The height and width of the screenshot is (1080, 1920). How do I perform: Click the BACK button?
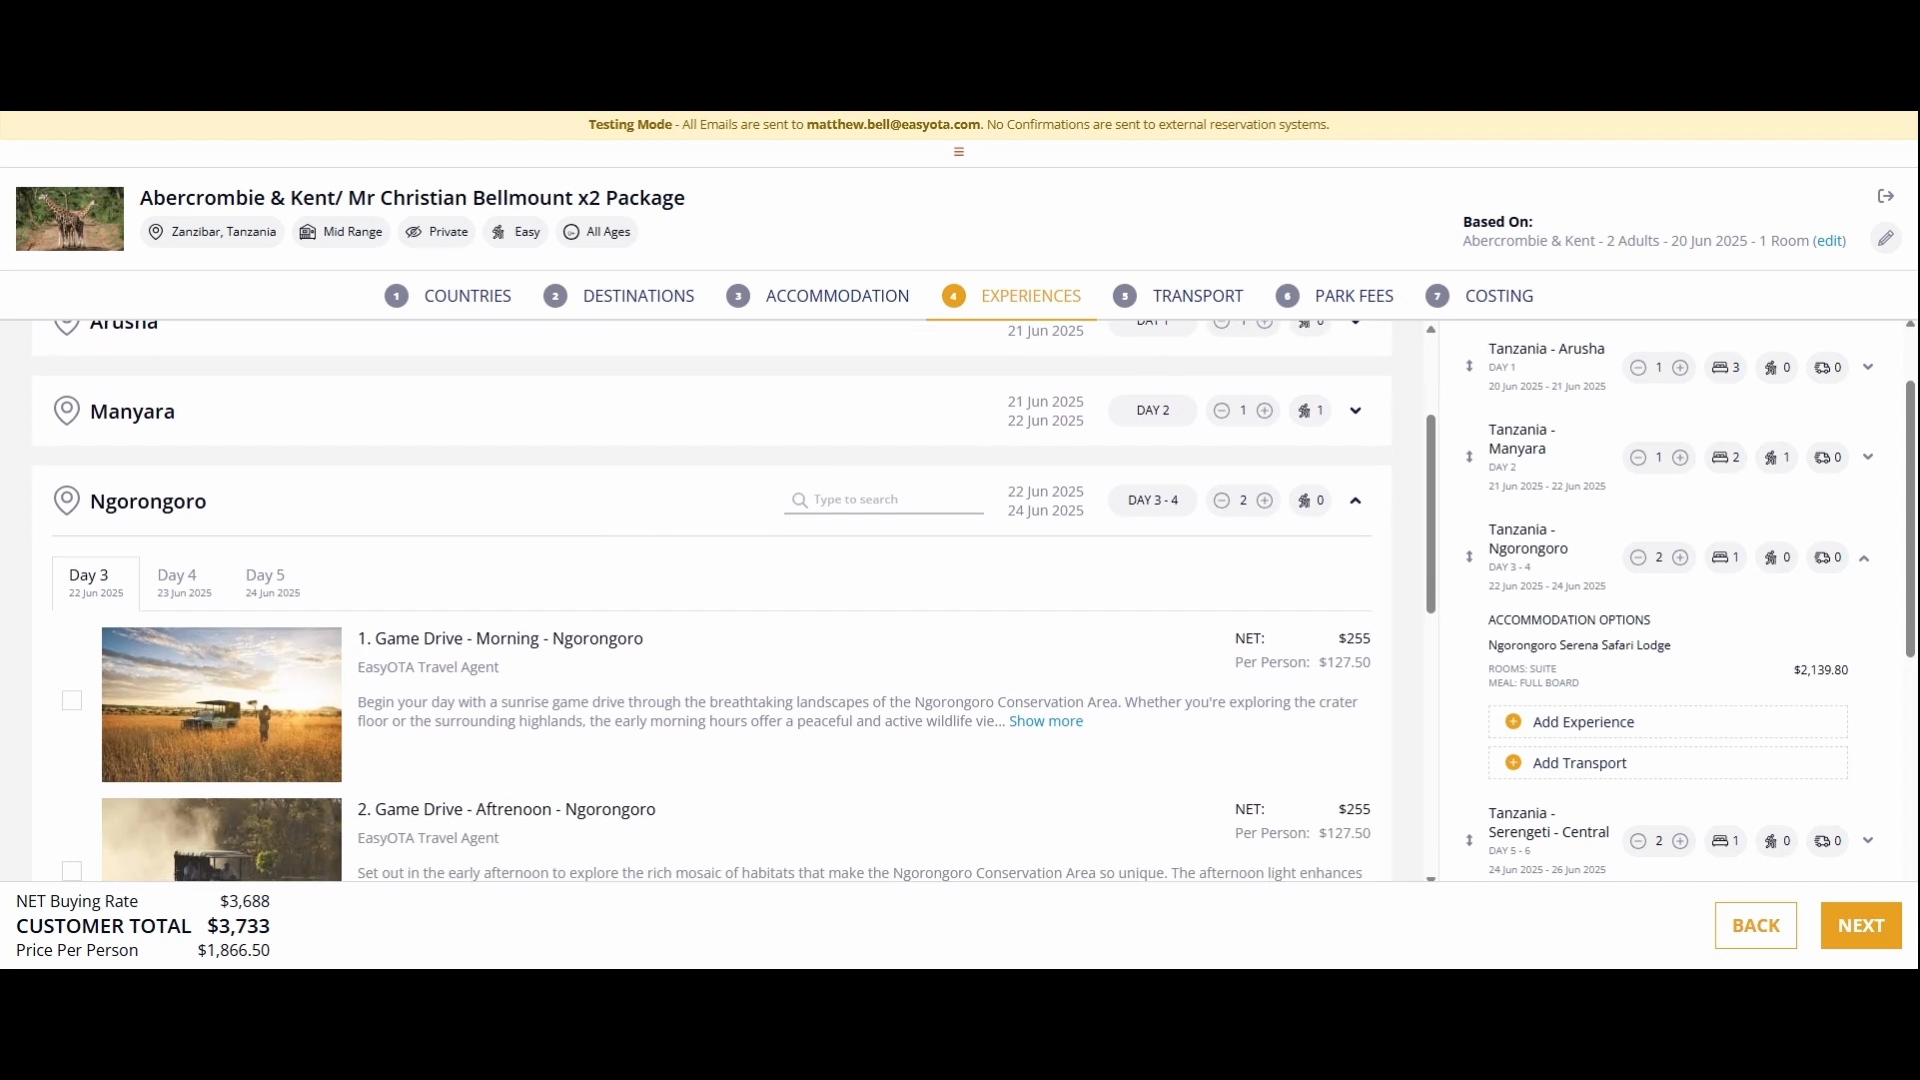1756,926
